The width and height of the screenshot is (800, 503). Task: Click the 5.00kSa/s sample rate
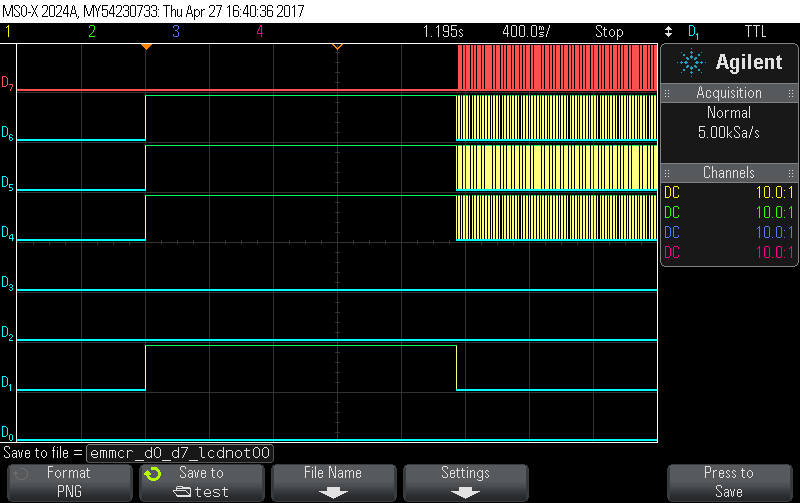click(729, 133)
